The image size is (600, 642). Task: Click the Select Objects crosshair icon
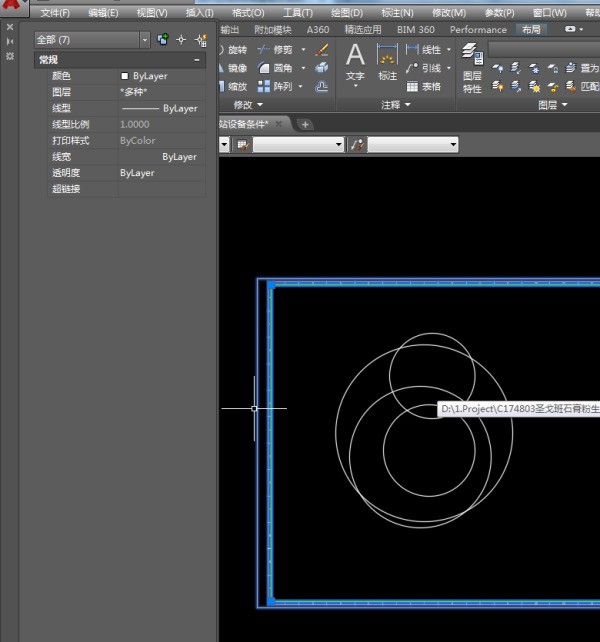181,40
